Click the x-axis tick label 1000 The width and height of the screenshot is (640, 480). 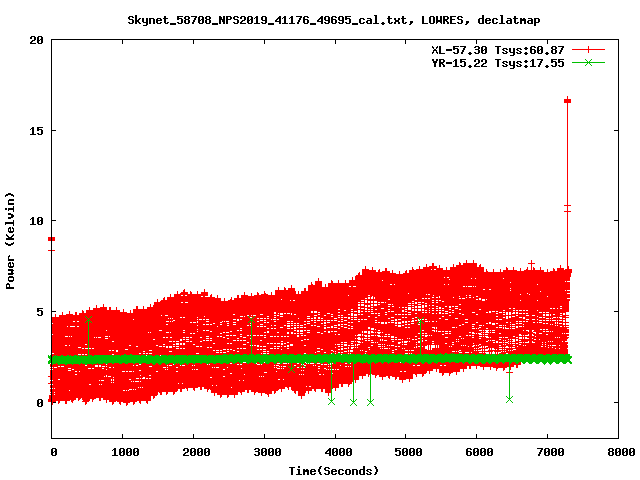[125, 452]
